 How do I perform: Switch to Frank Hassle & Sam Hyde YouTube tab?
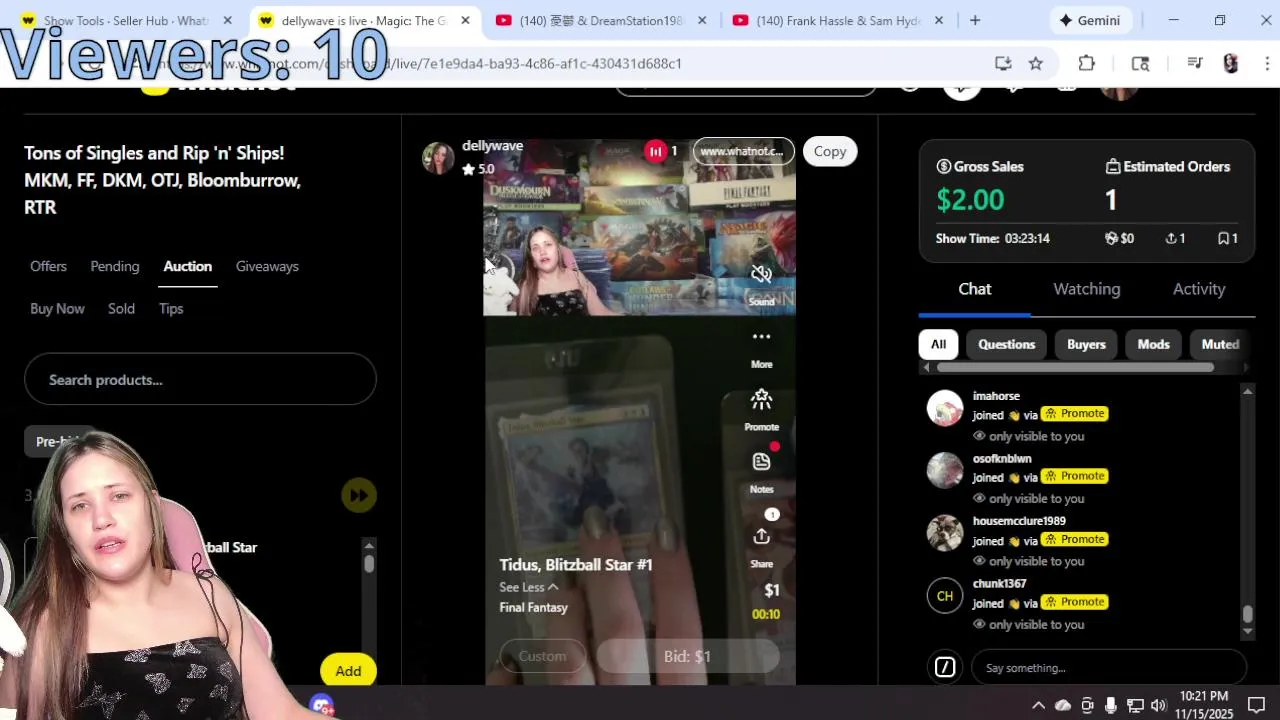(x=838, y=20)
